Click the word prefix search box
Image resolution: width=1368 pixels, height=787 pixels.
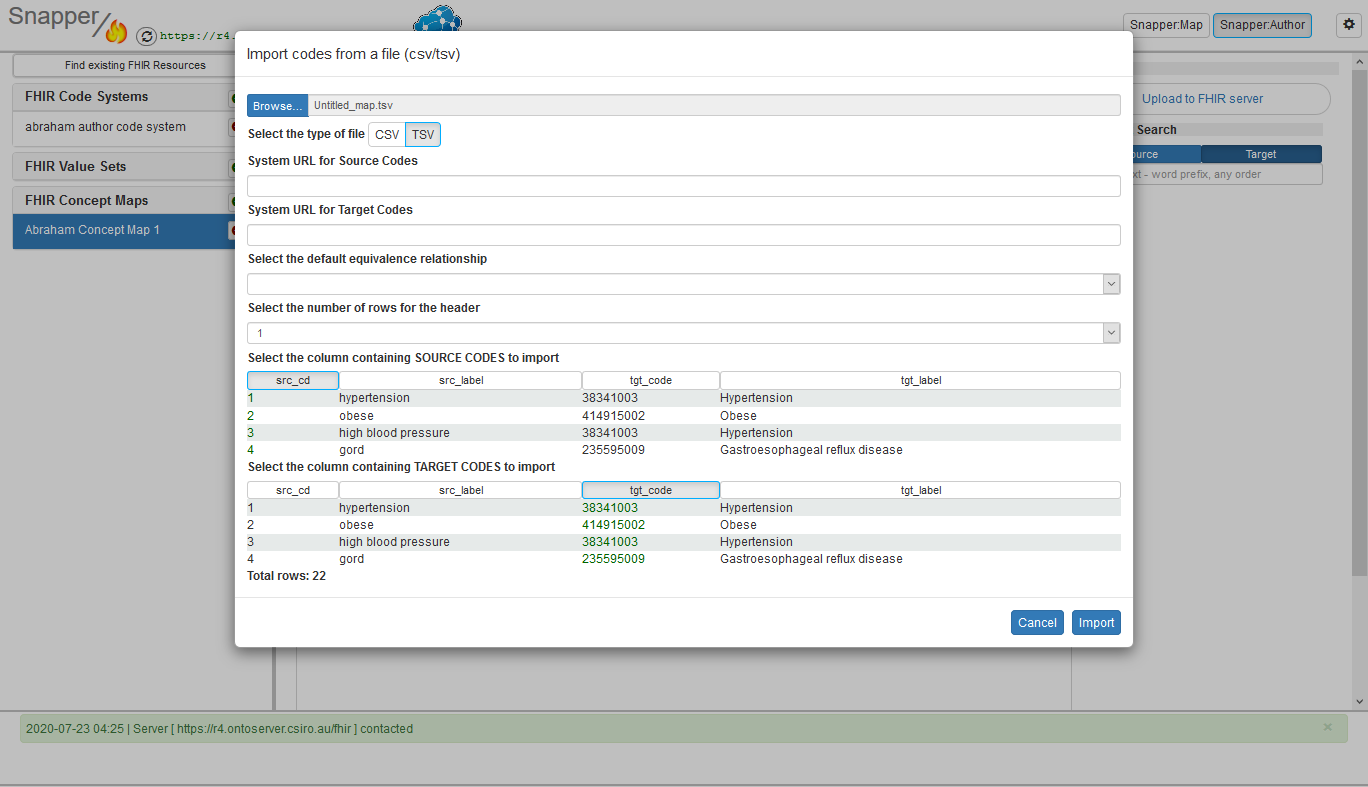pos(1227,174)
